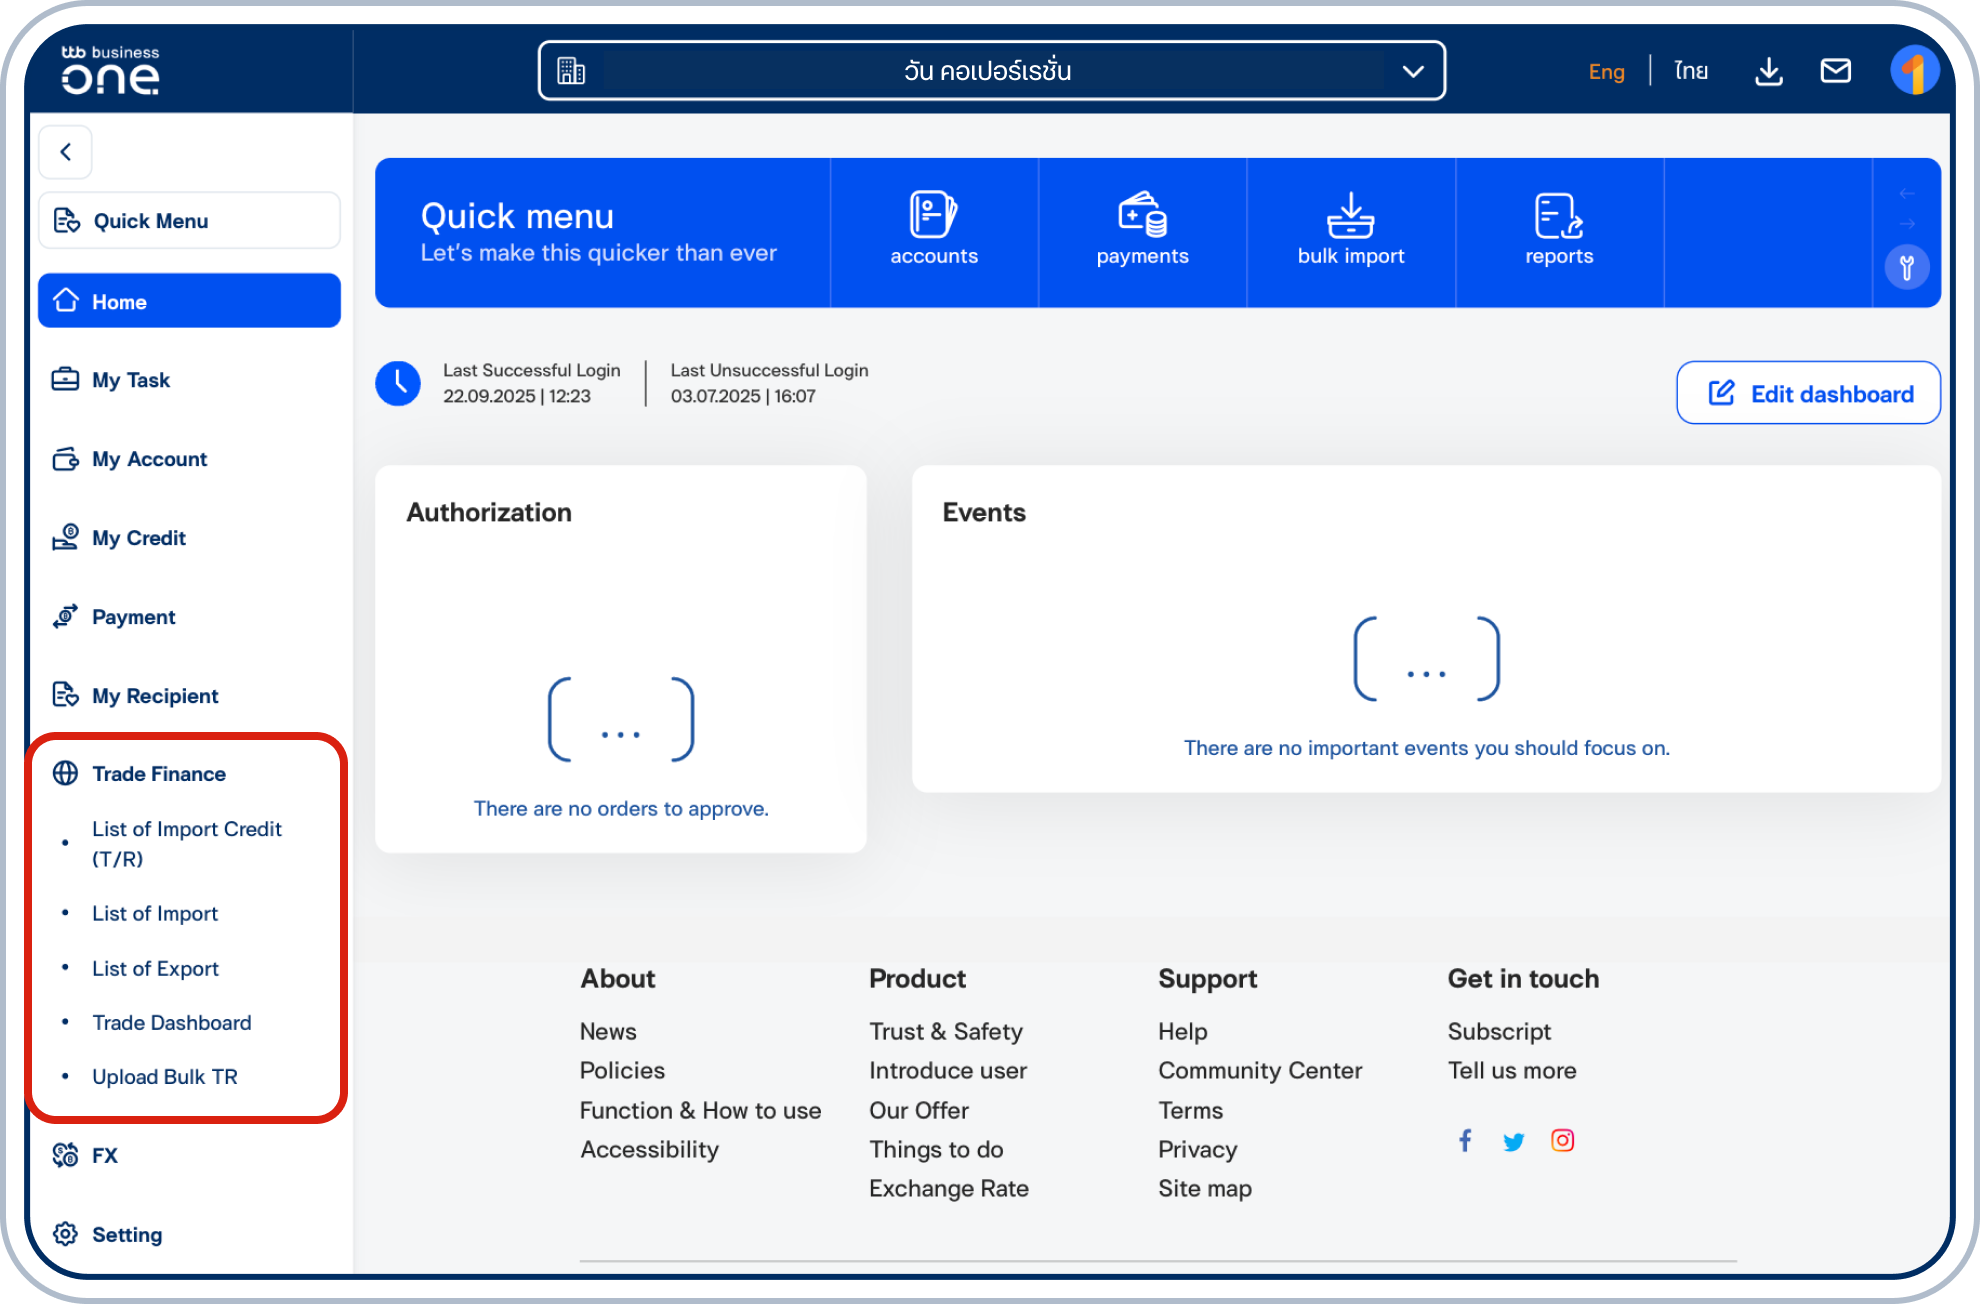Open the mail inbox envelope icon
The width and height of the screenshot is (1980, 1304).
[x=1835, y=71]
